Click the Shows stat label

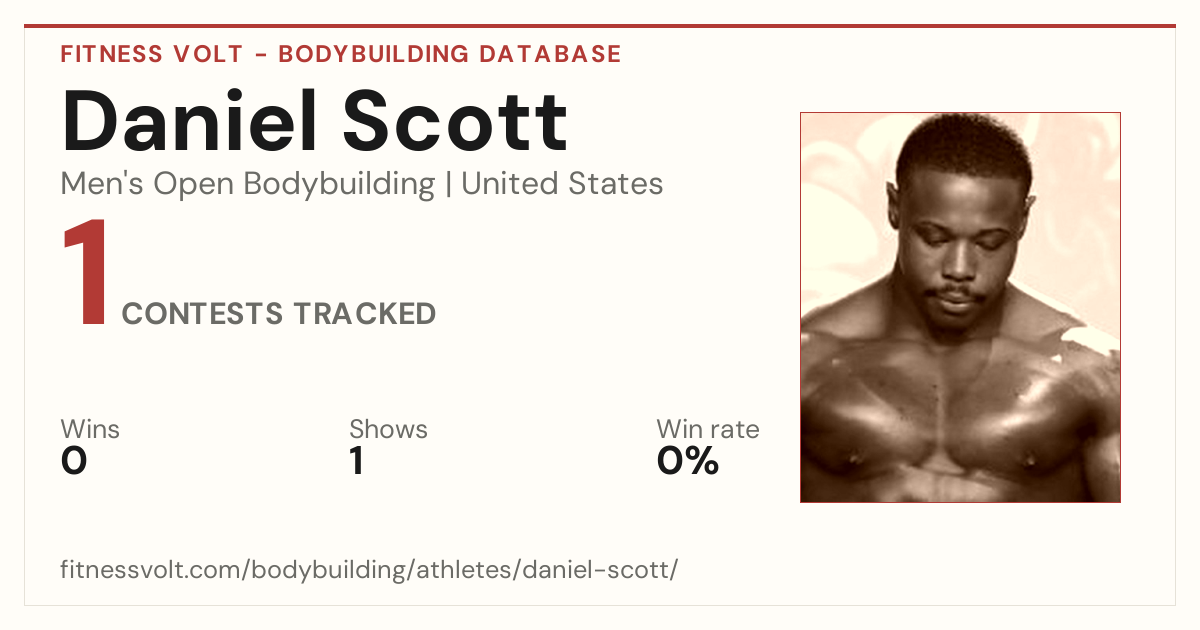pyautogui.click(x=388, y=429)
